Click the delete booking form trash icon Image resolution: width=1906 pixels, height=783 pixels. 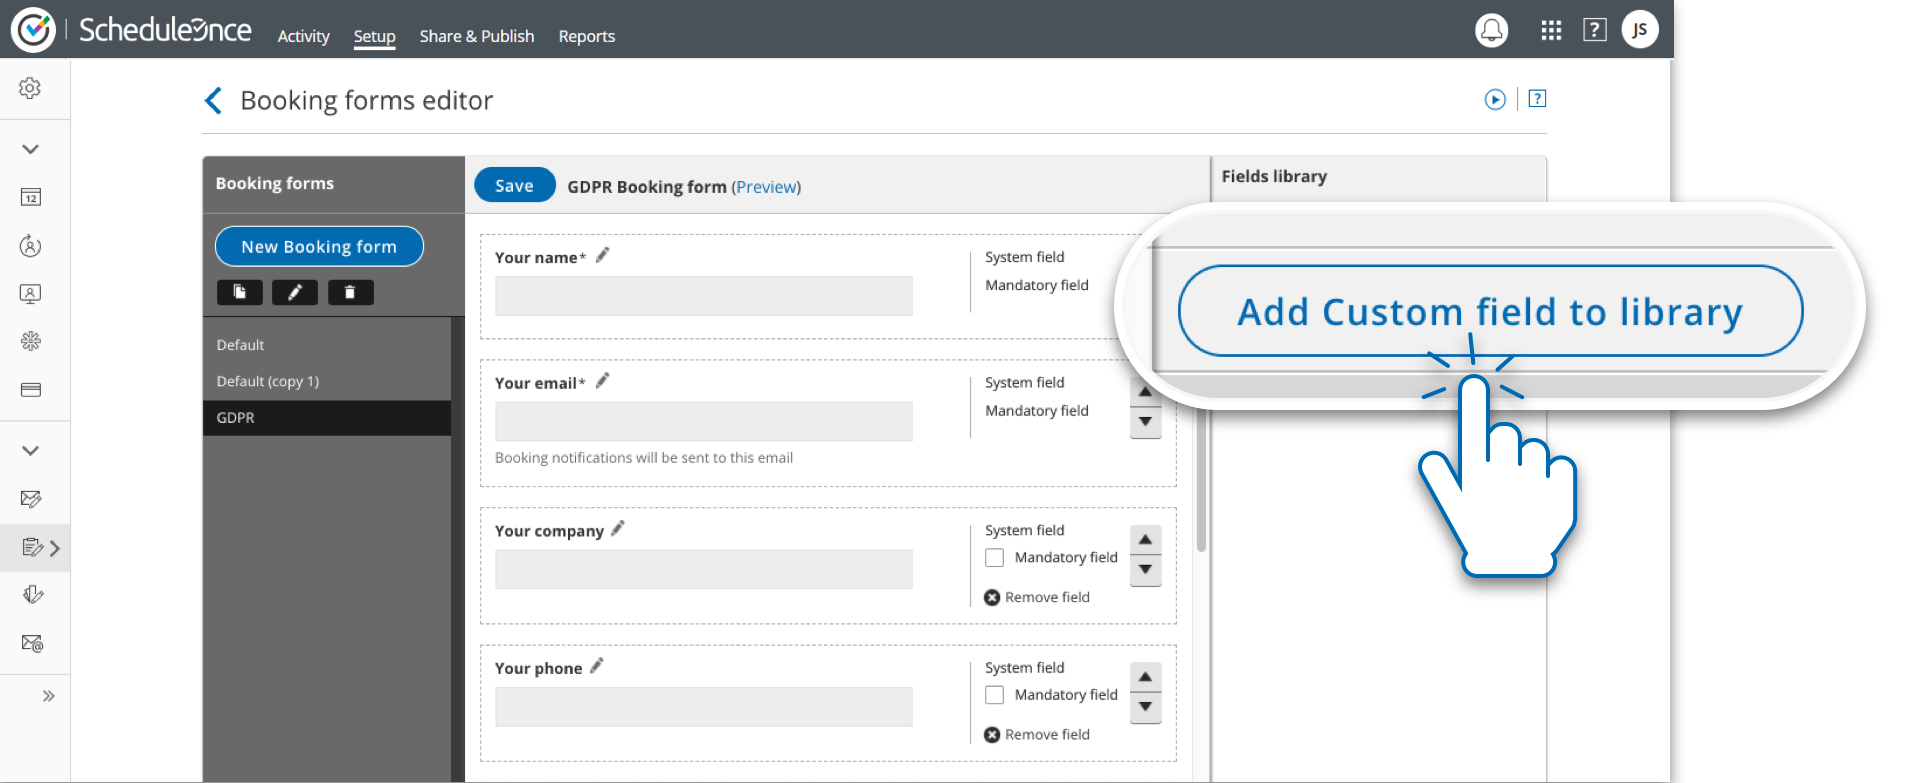point(350,292)
